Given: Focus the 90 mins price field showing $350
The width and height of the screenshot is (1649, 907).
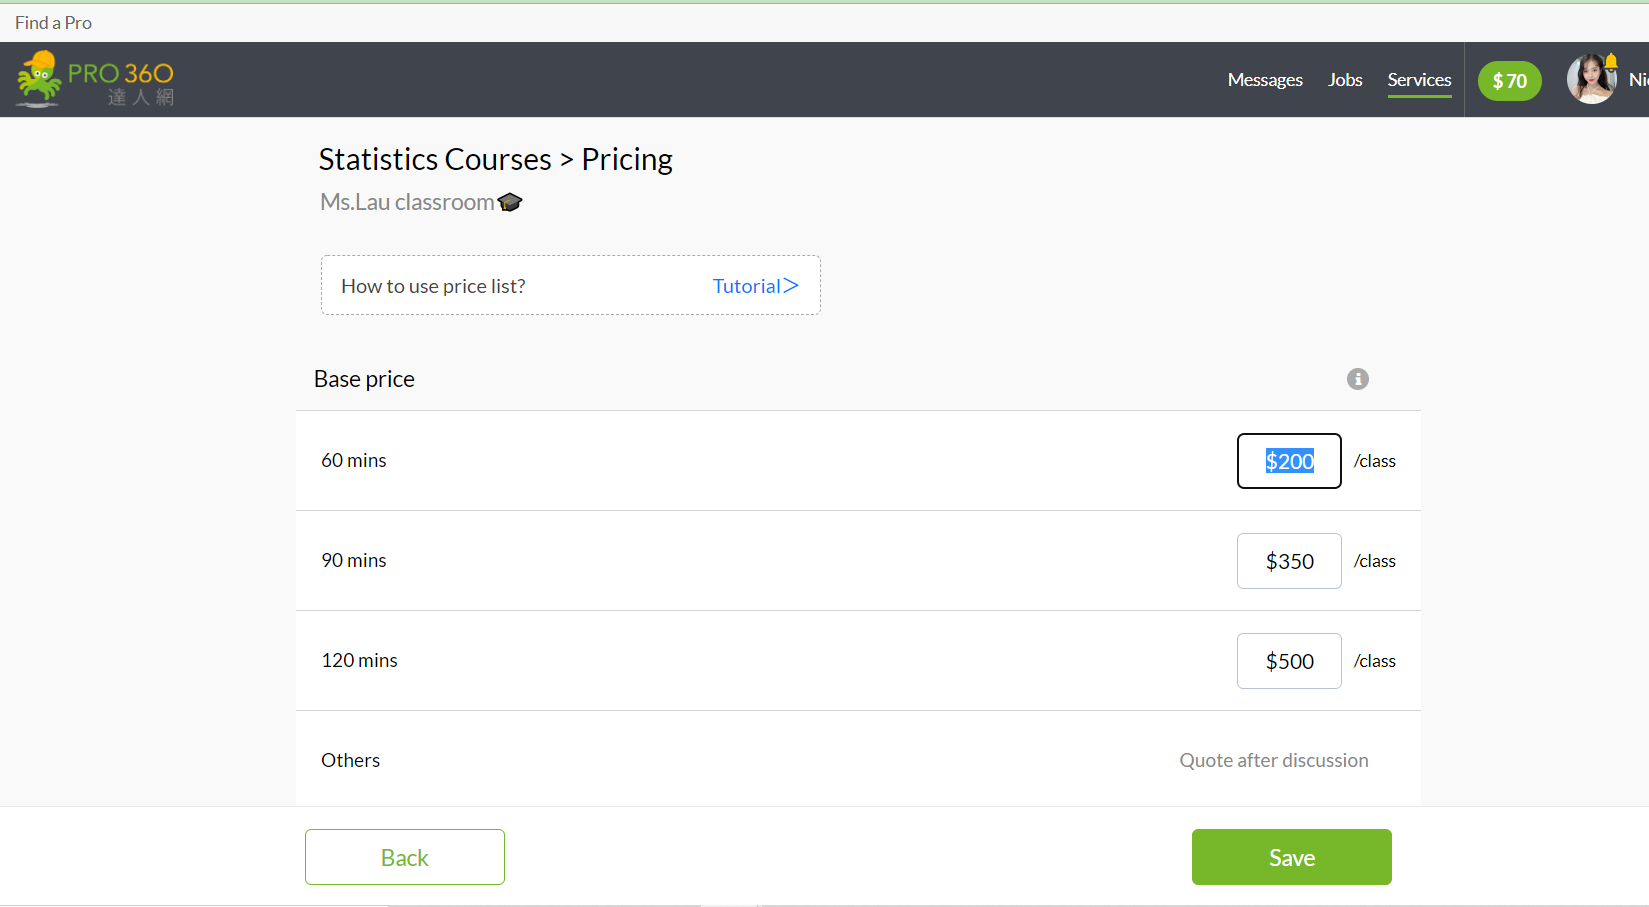Looking at the screenshot, I should tap(1288, 561).
